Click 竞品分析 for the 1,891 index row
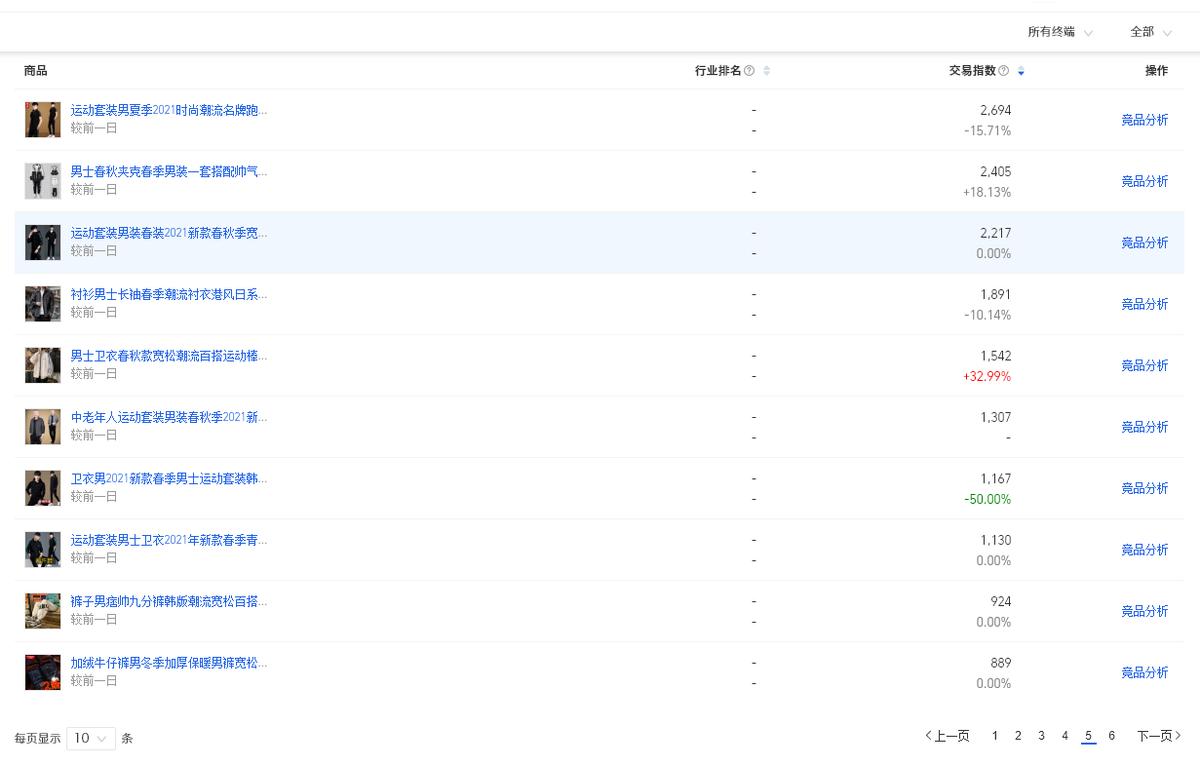Viewport: 1200px width, 757px height. [x=1144, y=304]
